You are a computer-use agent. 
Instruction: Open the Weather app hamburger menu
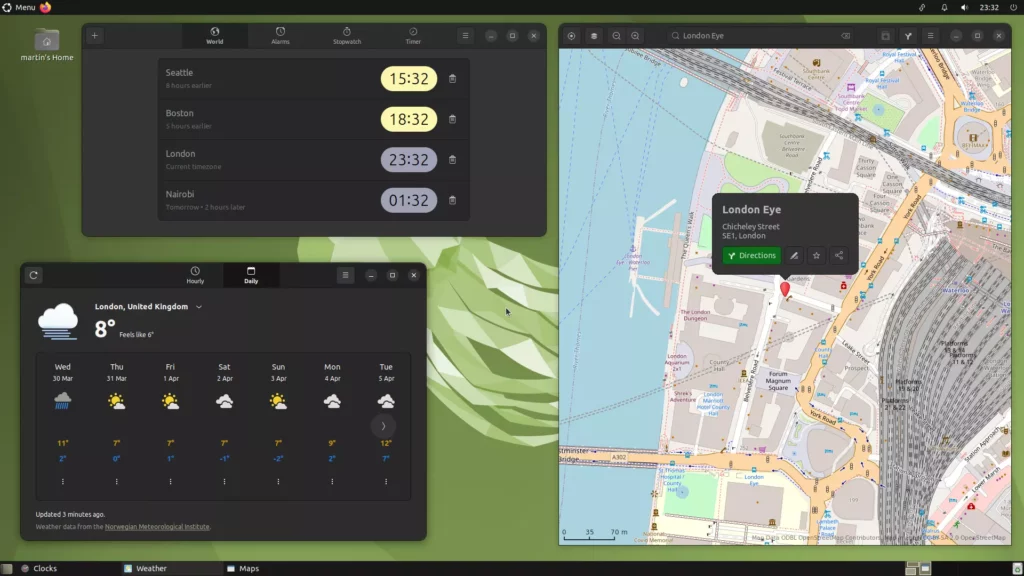coord(345,275)
